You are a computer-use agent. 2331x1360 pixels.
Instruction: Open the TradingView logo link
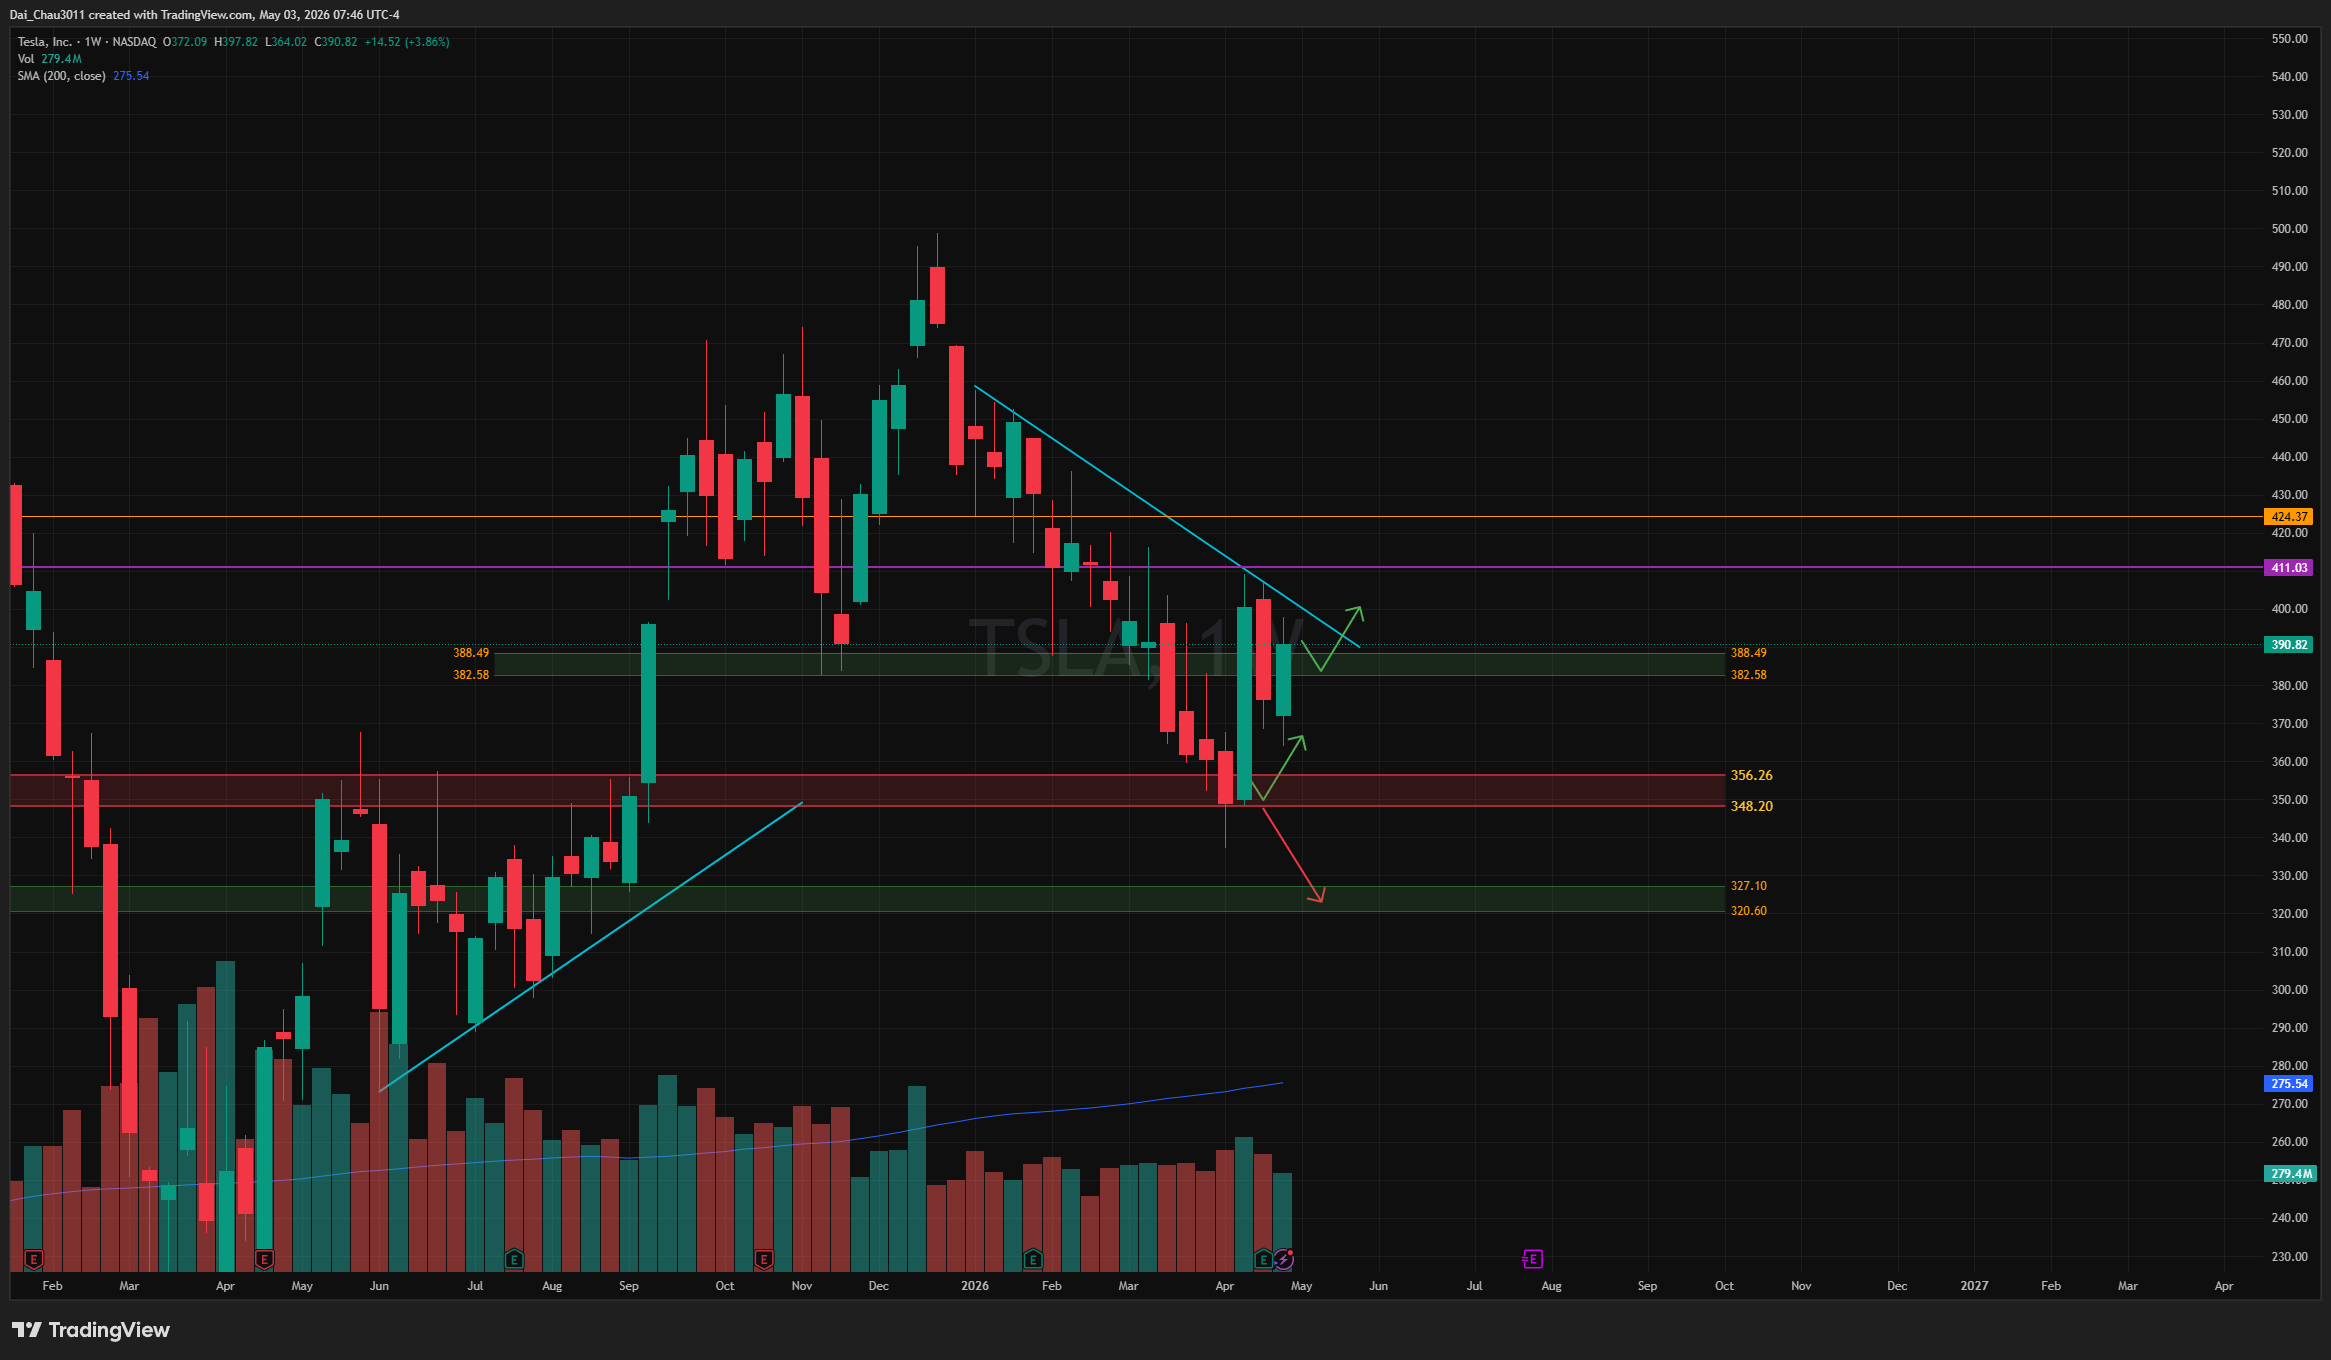tap(91, 1330)
